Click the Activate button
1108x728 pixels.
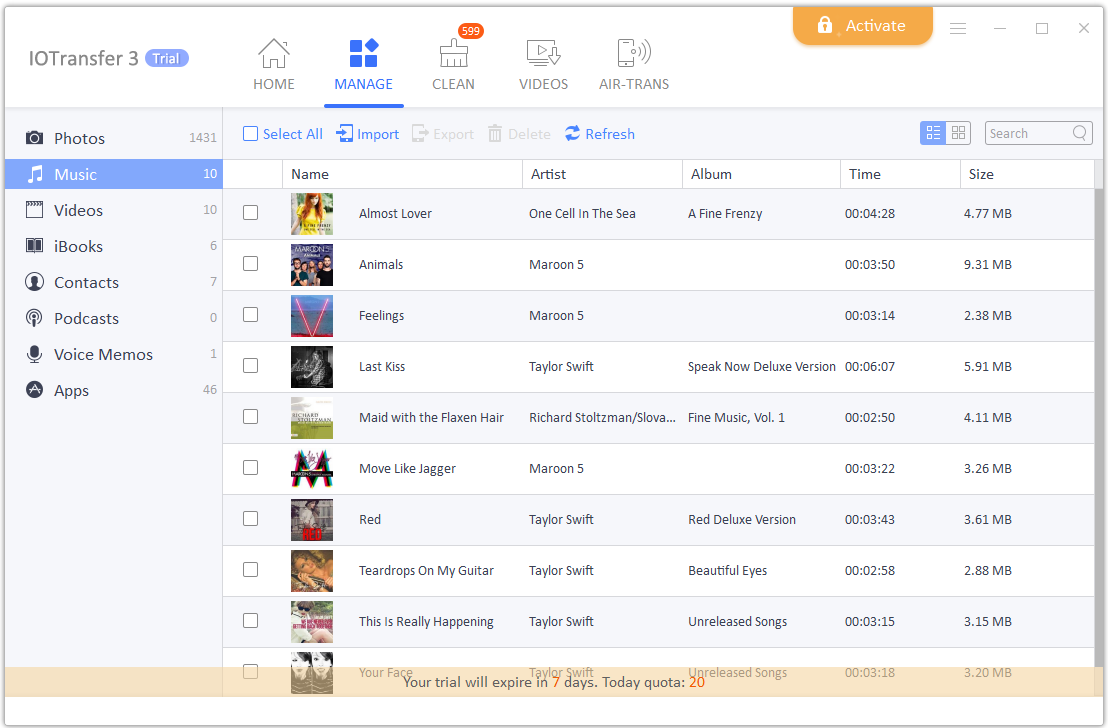862,26
